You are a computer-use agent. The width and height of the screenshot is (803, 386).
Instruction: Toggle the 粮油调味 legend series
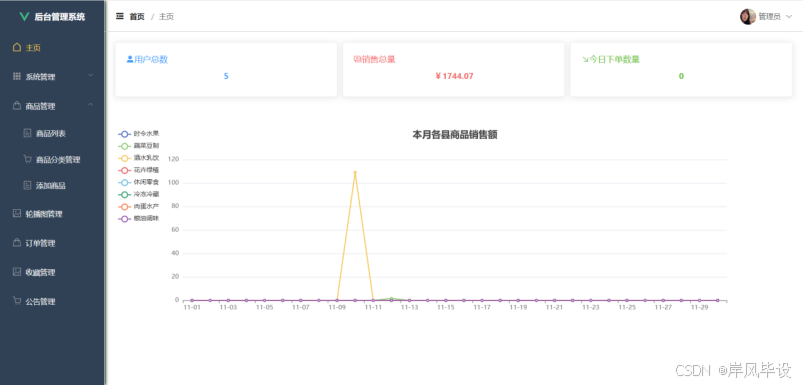click(138, 219)
